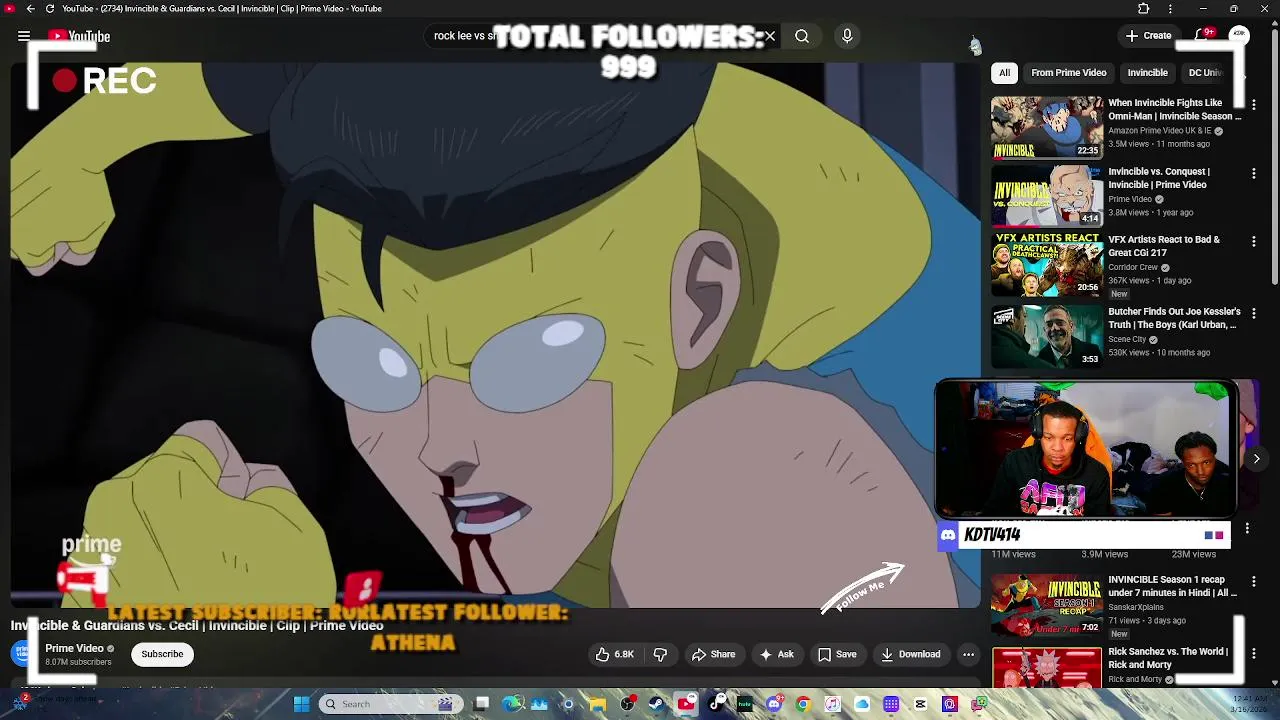The height and width of the screenshot is (720, 1280).
Task: Open the Prime Video channel name
Action: [74, 648]
